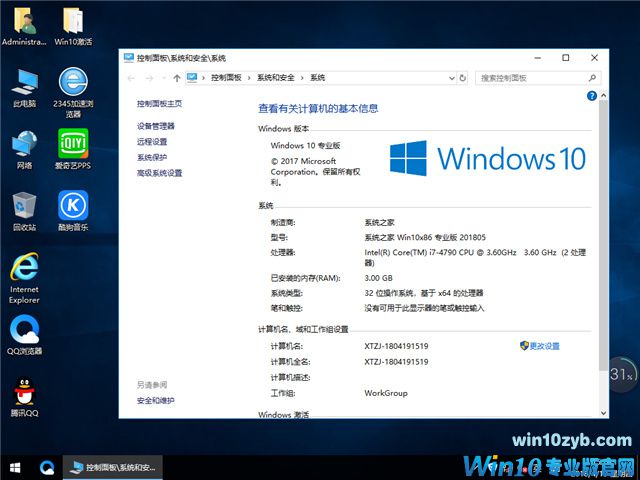Click the 控制面板 taskbar window button
This screenshot has height=480, width=640.
113,468
